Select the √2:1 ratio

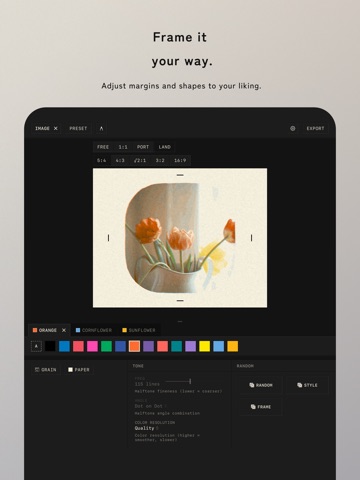click(140, 160)
